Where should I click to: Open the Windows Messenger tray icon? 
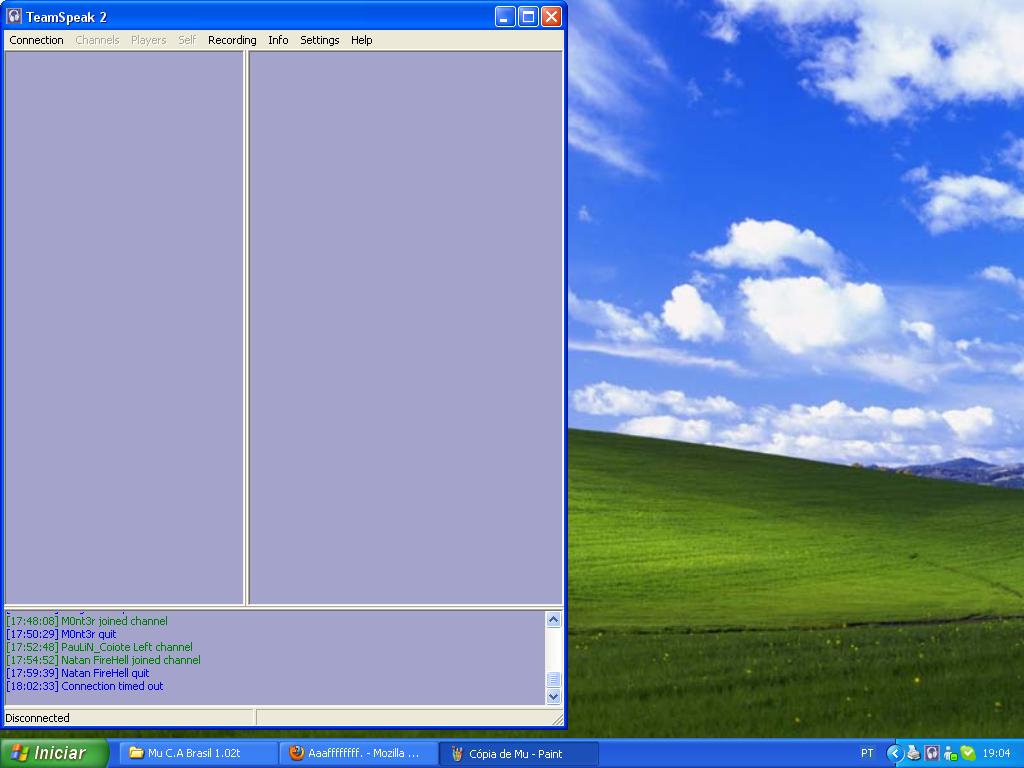click(950, 753)
